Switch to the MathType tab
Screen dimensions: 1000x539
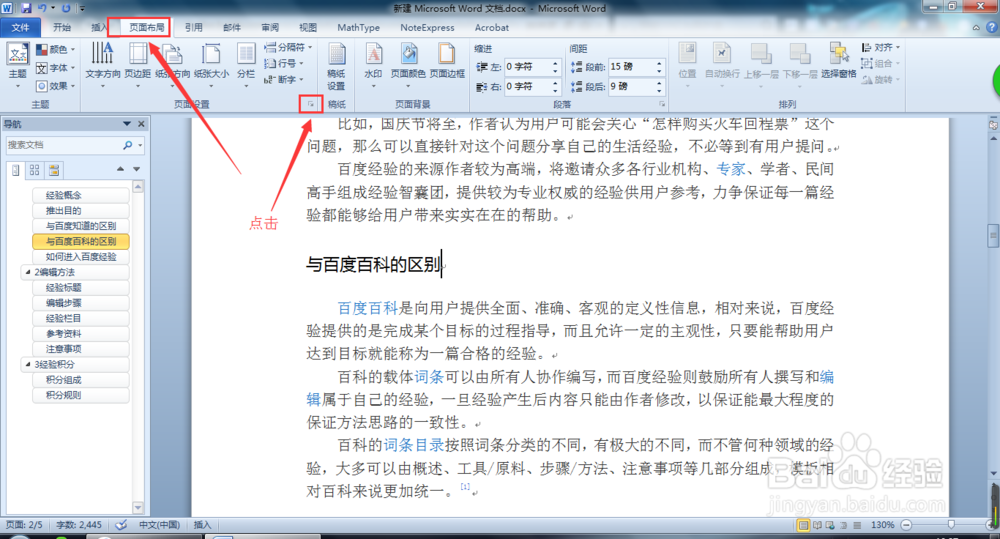click(x=358, y=27)
